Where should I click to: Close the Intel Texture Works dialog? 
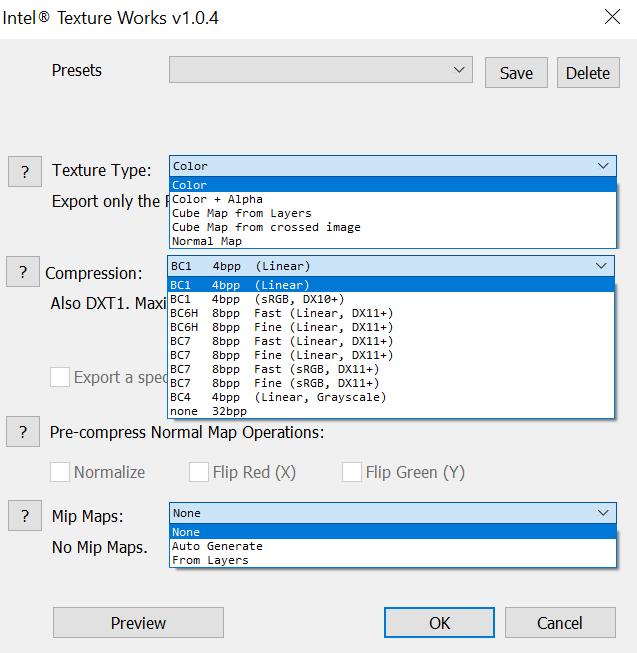coord(612,17)
